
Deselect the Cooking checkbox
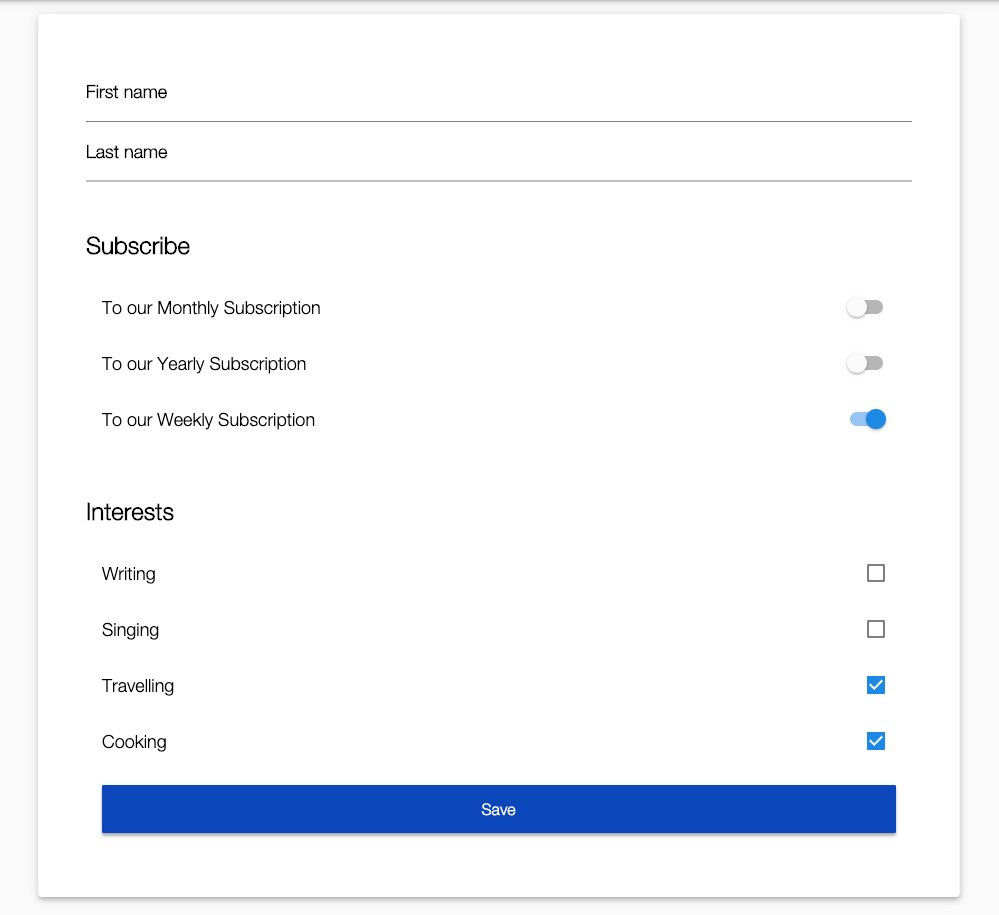(876, 742)
